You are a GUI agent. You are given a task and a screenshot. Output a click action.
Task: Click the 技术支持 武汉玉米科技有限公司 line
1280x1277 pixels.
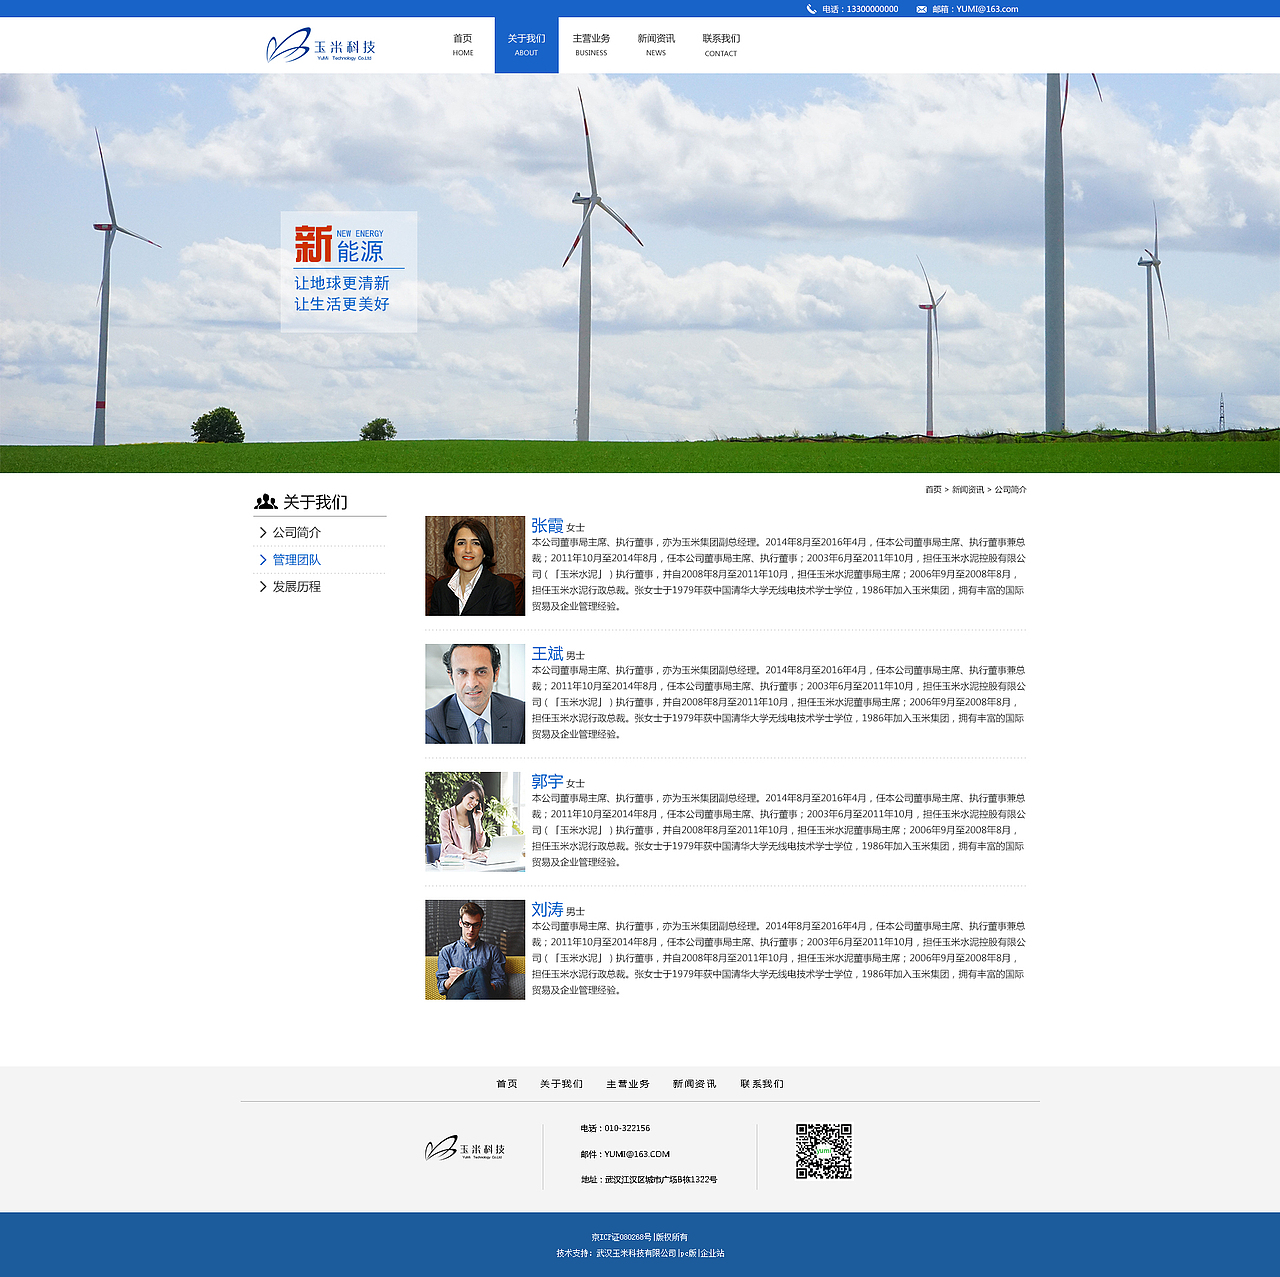coord(640,1253)
